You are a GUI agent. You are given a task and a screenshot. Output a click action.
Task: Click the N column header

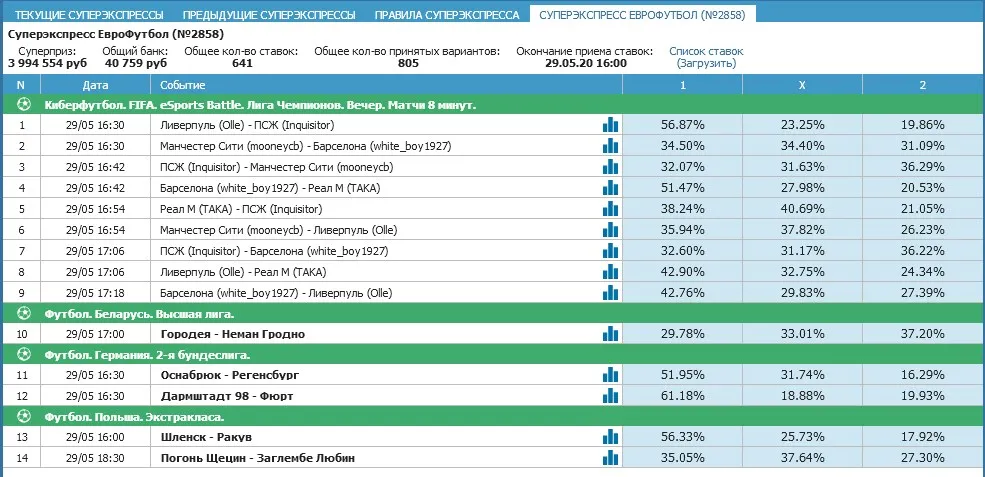point(21,85)
